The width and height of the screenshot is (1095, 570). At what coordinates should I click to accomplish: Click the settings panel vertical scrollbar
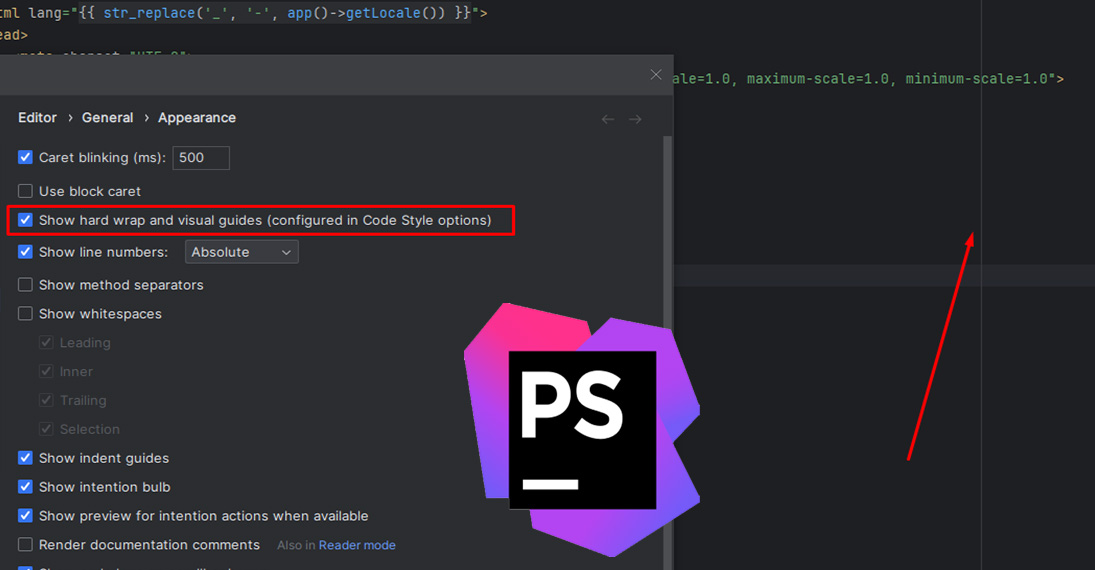coord(668,353)
